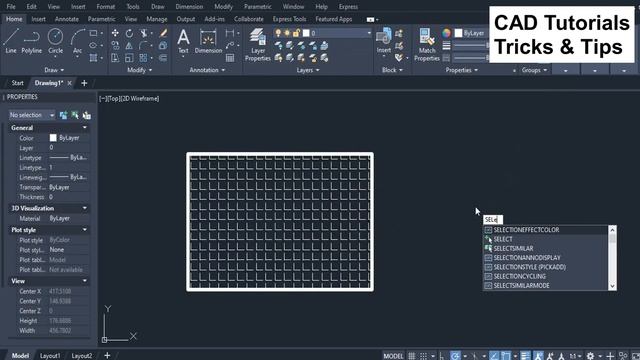Viewport: 640px width, 360px height.
Task: Collapse the General properties section
Action: (84, 128)
